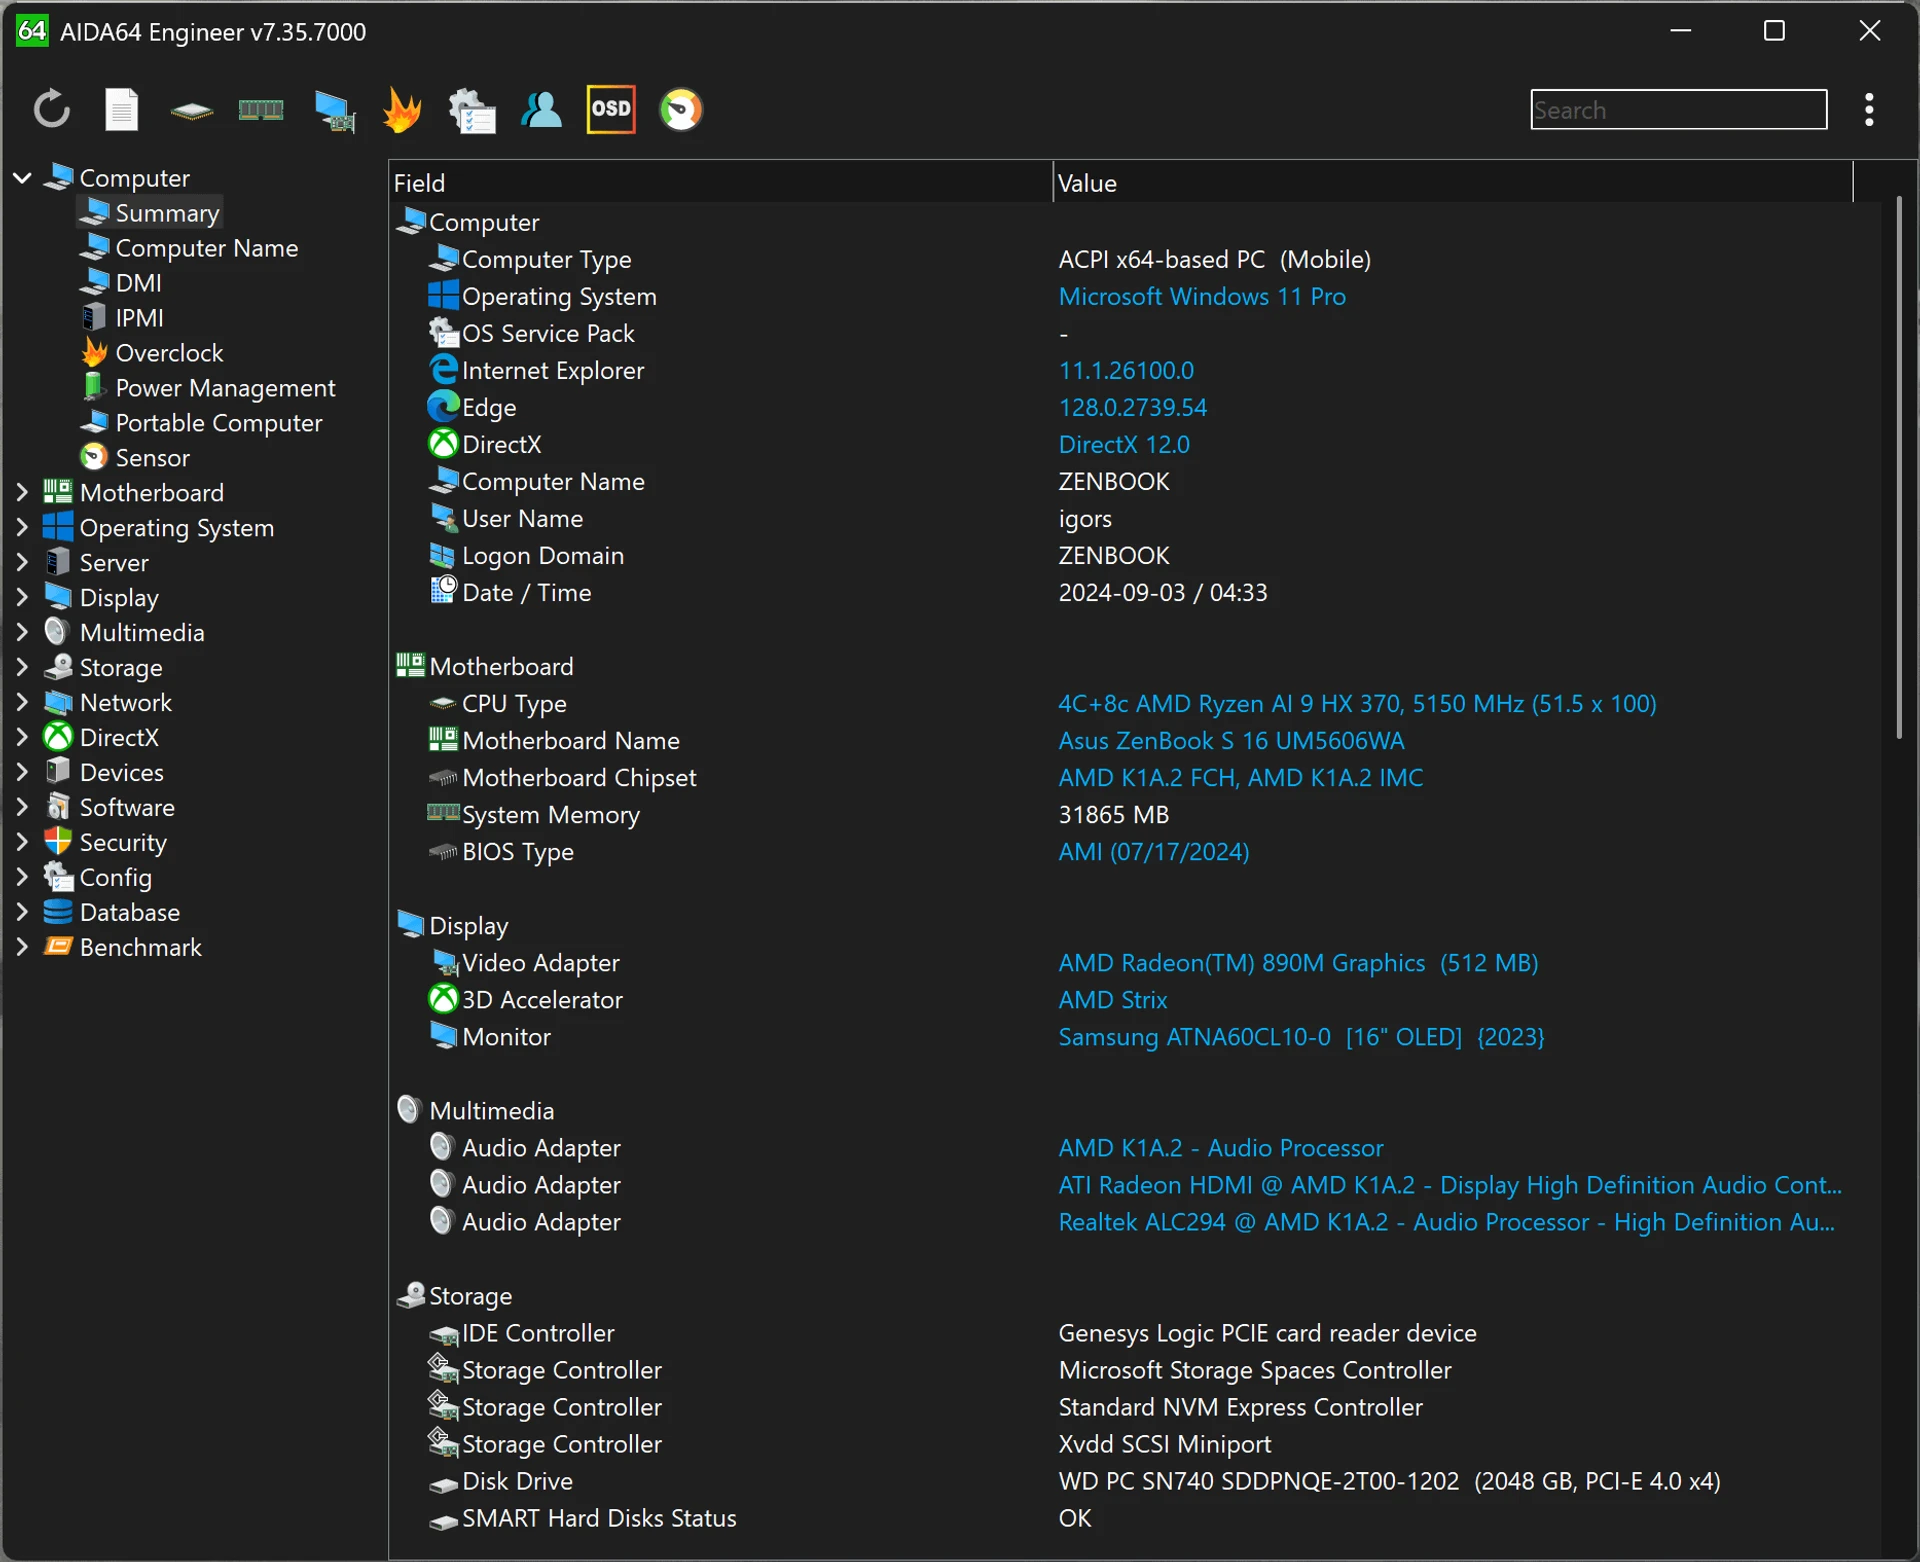
Task: Open the AMD Strix 3D accelerator link
Action: (x=1112, y=1000)
